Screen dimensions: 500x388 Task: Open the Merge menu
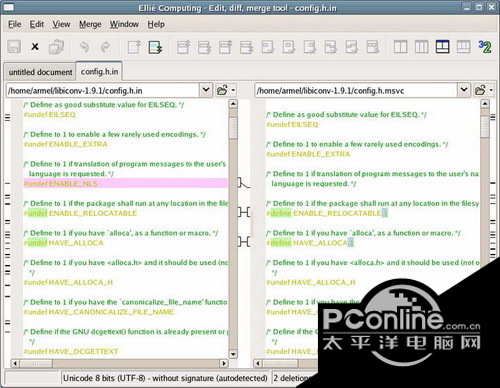click(x=90, y=24)
